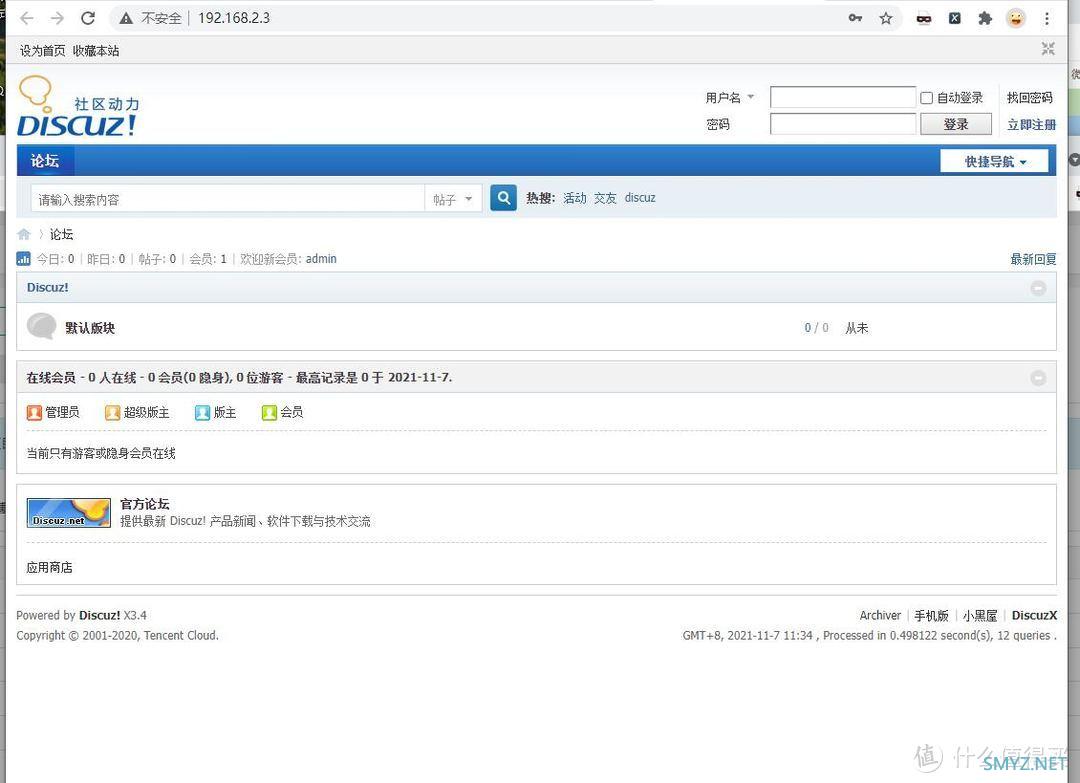Viewport: 1080px width, 783px height.
Task: Toggle page width icon near top right
Action: point(1048,49)
